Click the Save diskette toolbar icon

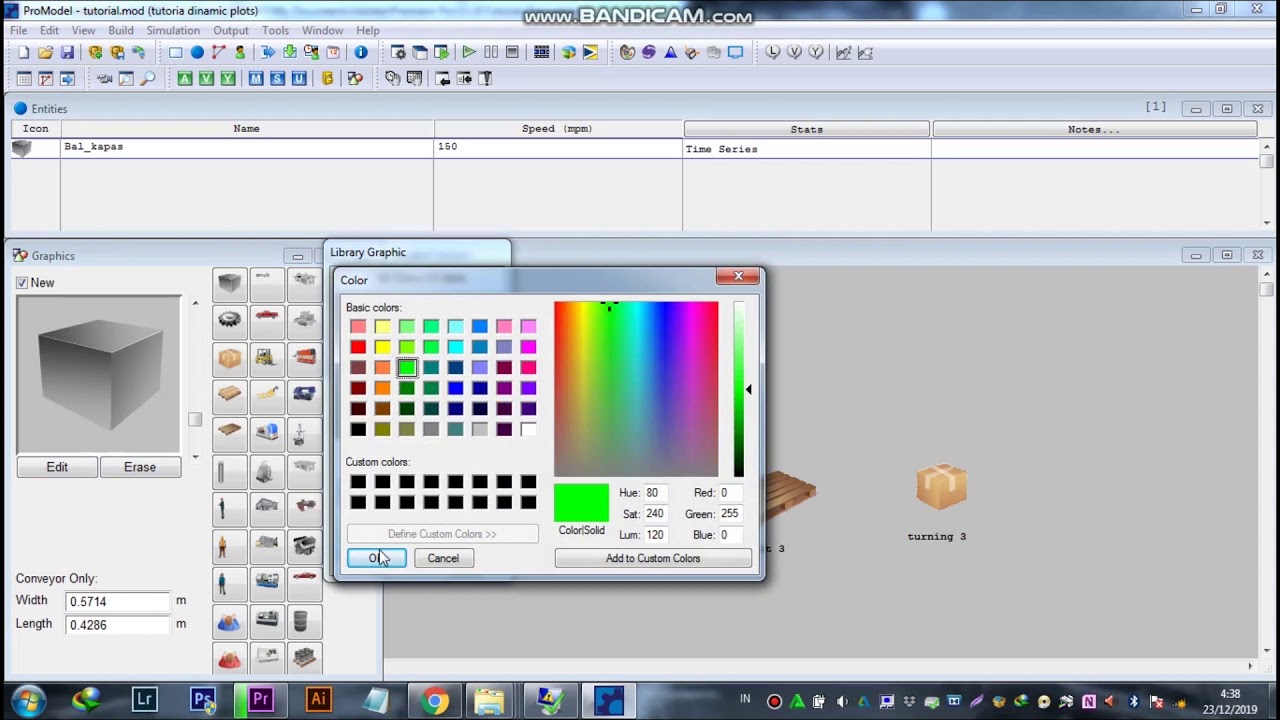click(67, 52)
